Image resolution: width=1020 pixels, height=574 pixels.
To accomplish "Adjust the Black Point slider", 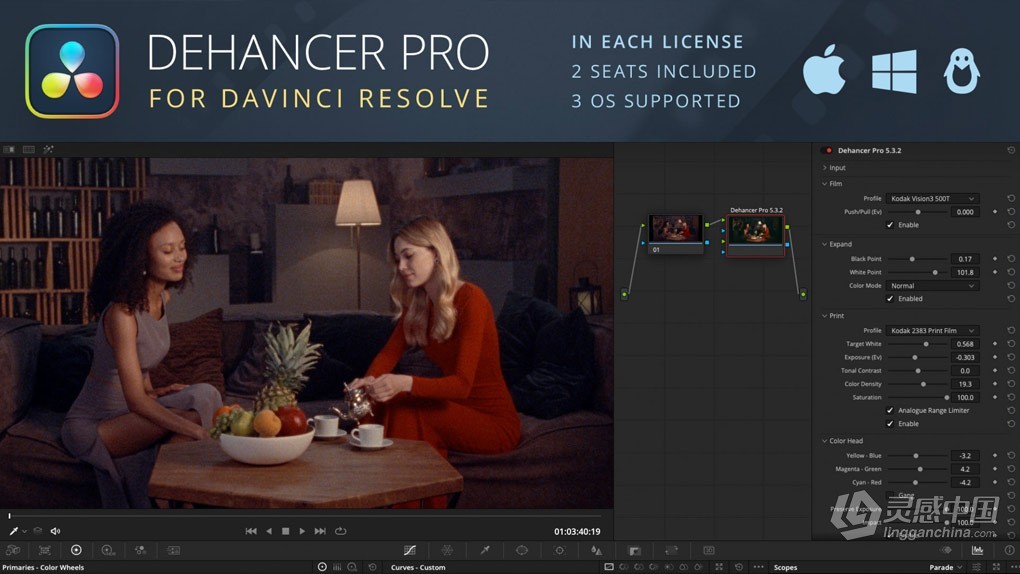I will (x=918, y=259).
